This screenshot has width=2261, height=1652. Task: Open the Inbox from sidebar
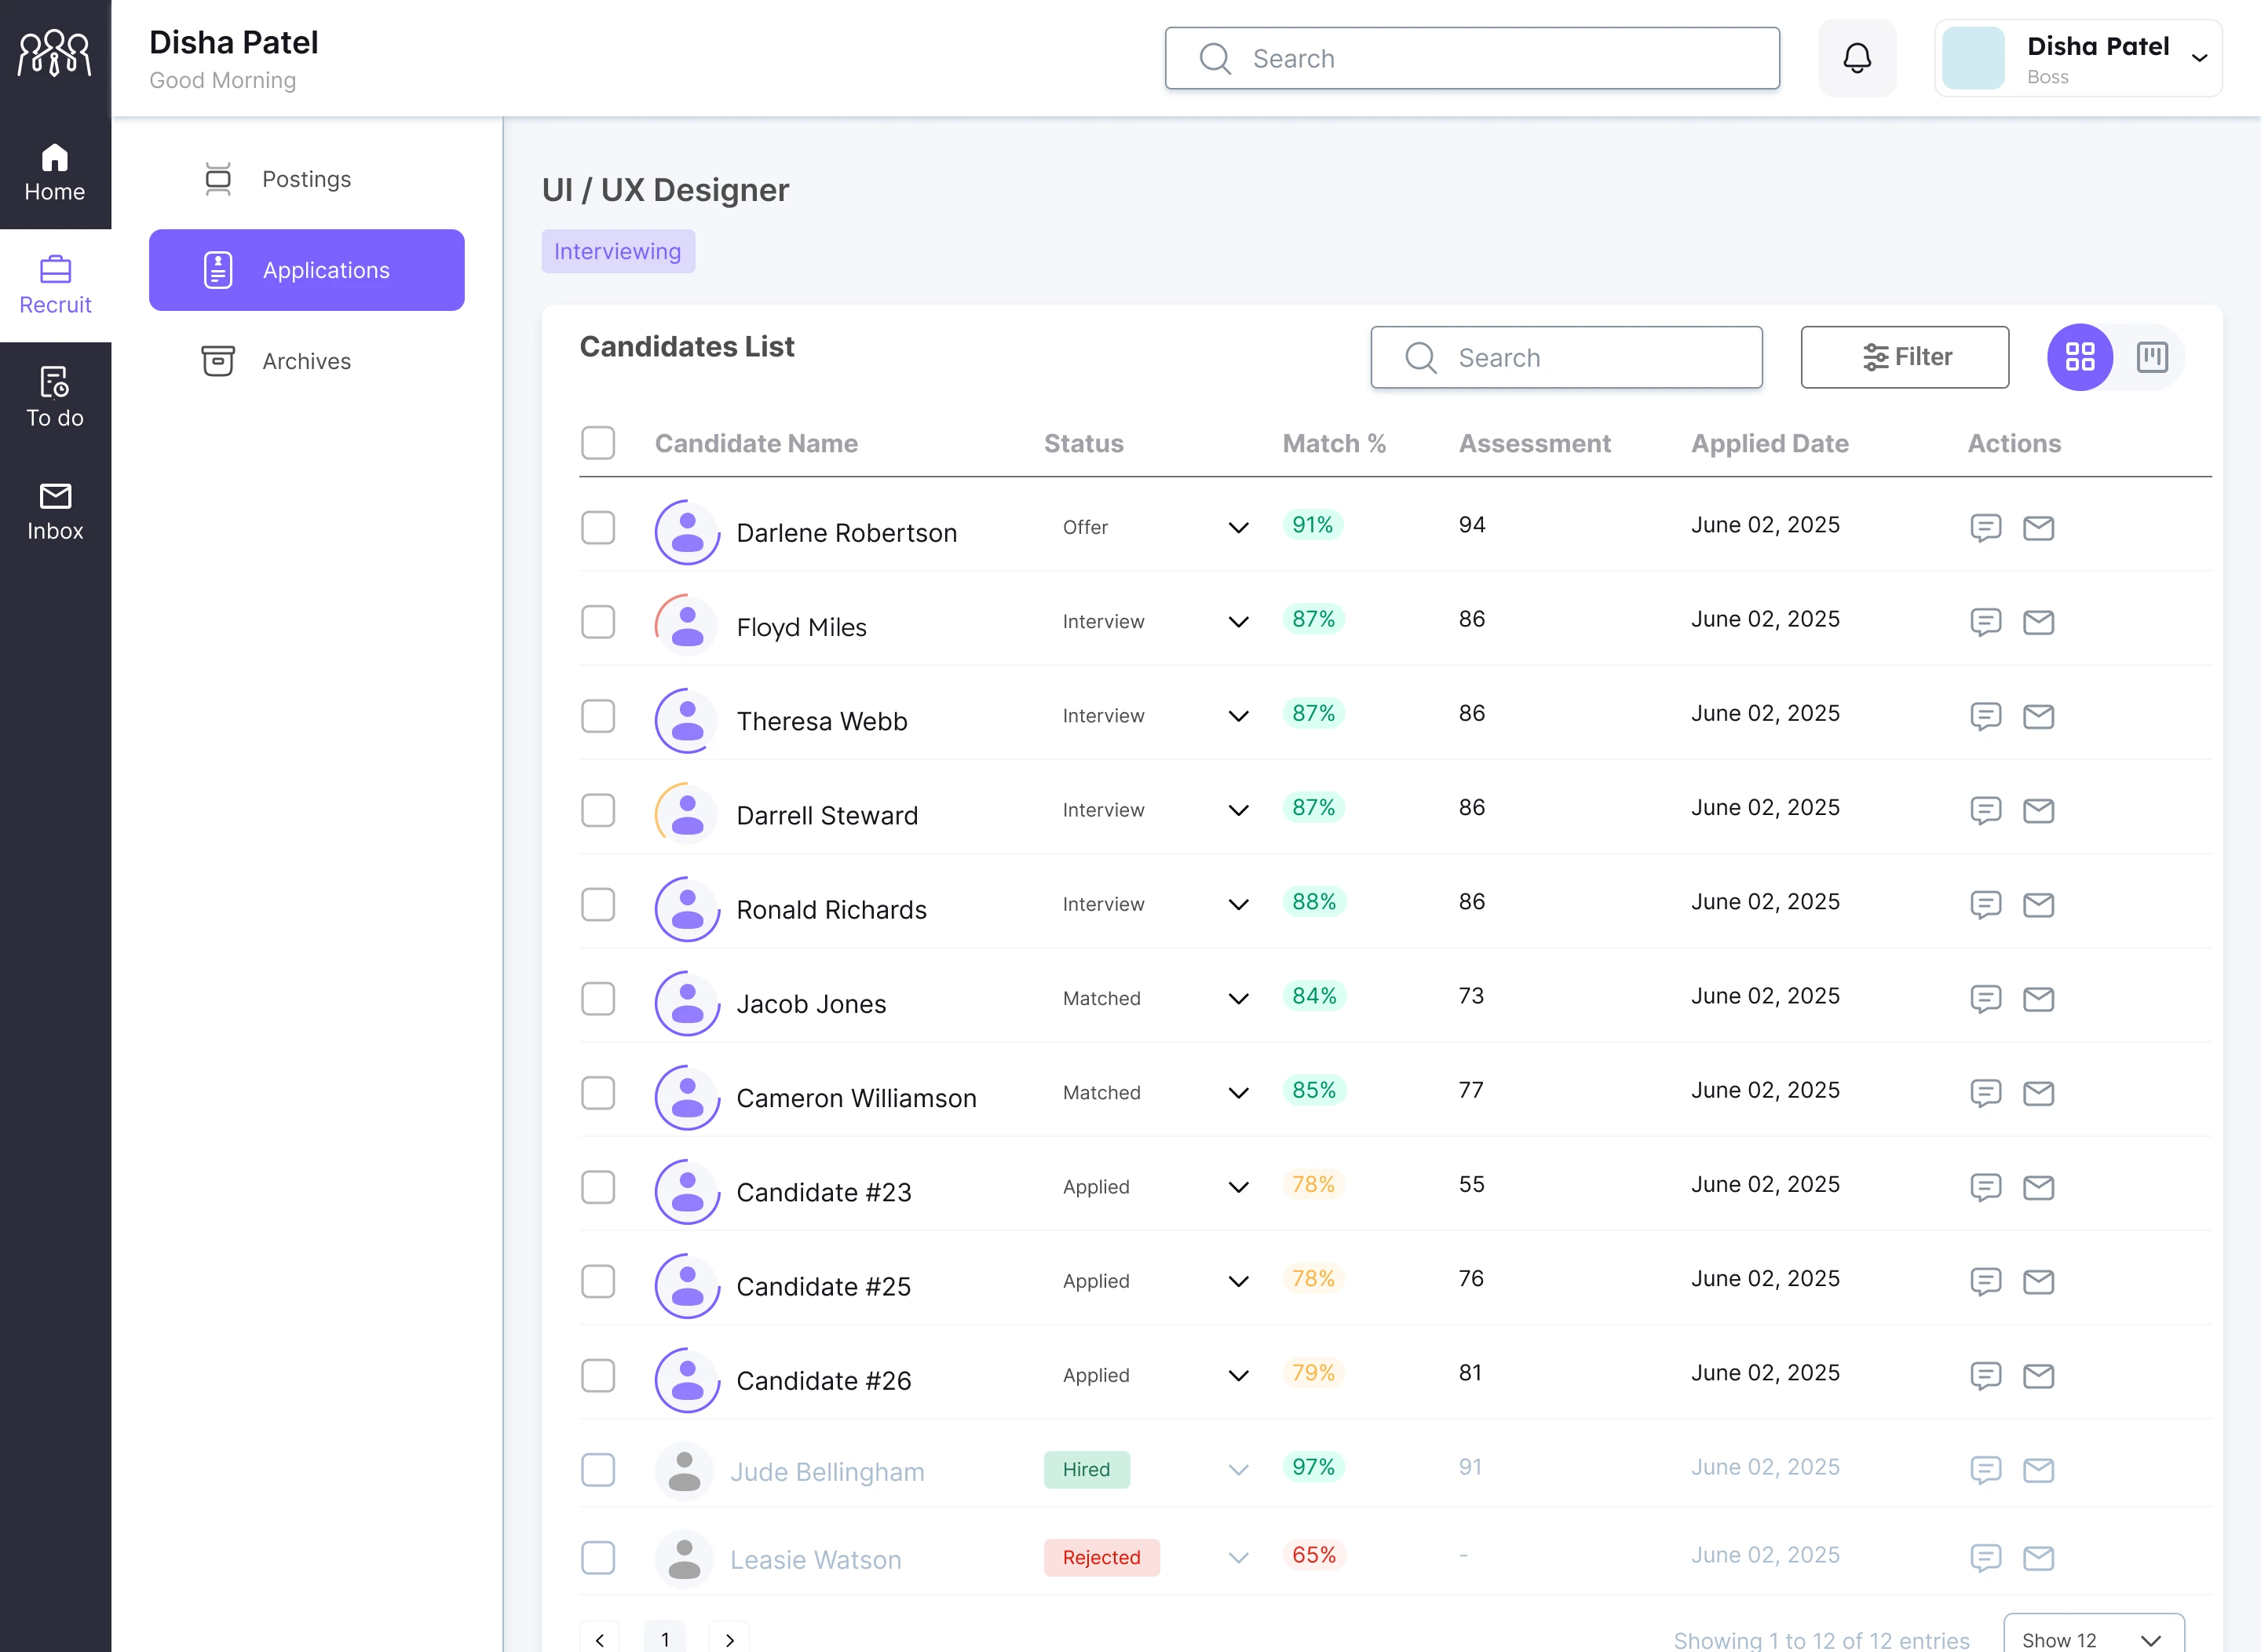(55, 510)
